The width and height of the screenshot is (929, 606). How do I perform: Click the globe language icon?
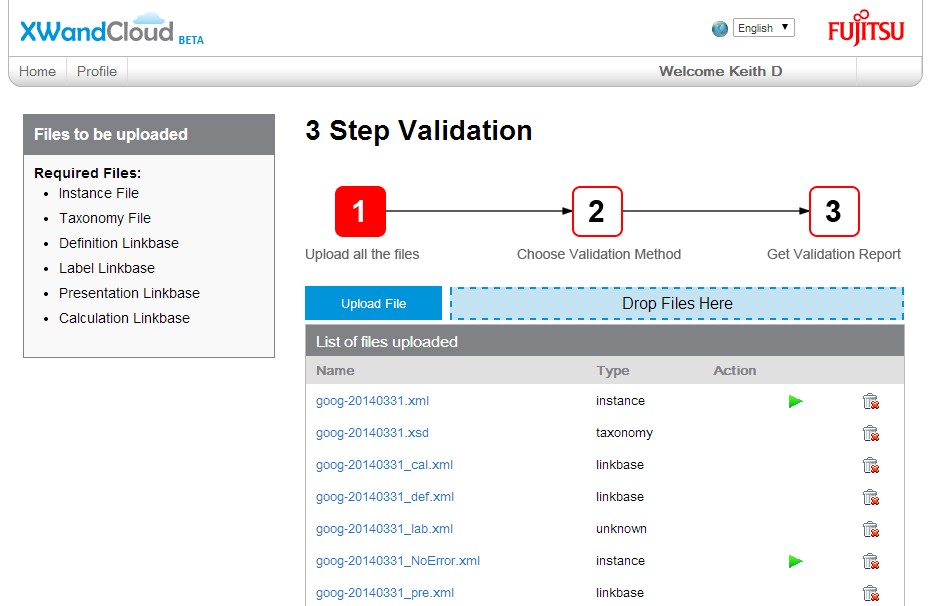tap(720, 29)
